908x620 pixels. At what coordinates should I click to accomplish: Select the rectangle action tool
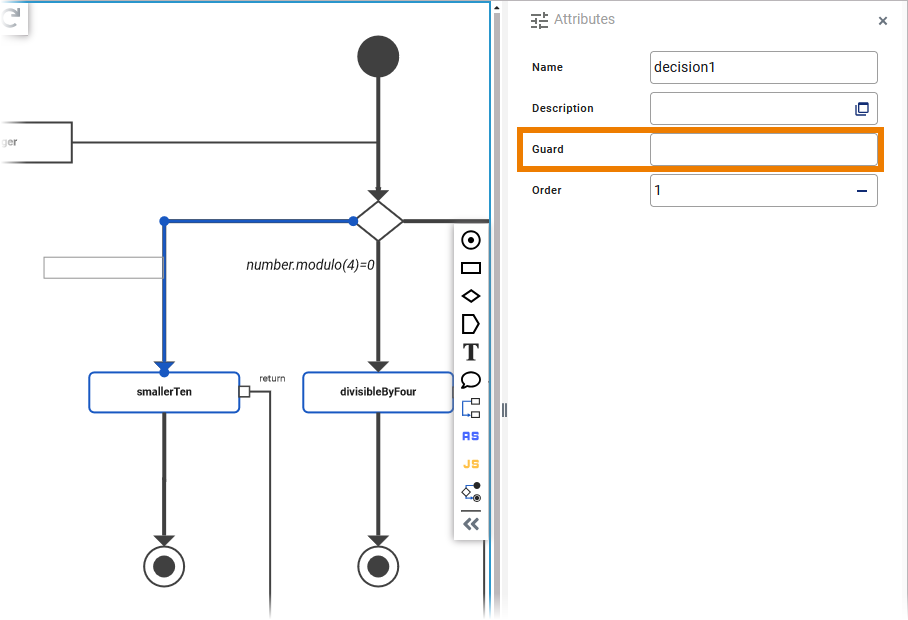[x=471, y=268]
